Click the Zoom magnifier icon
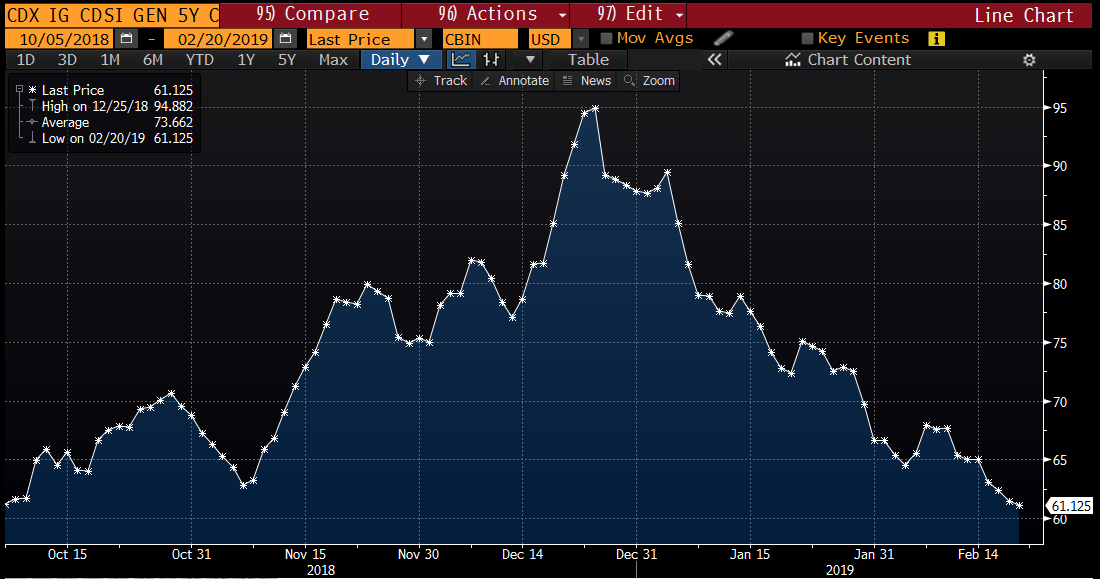The height and width of the screenshot is (579, 1100). [629, 81]
